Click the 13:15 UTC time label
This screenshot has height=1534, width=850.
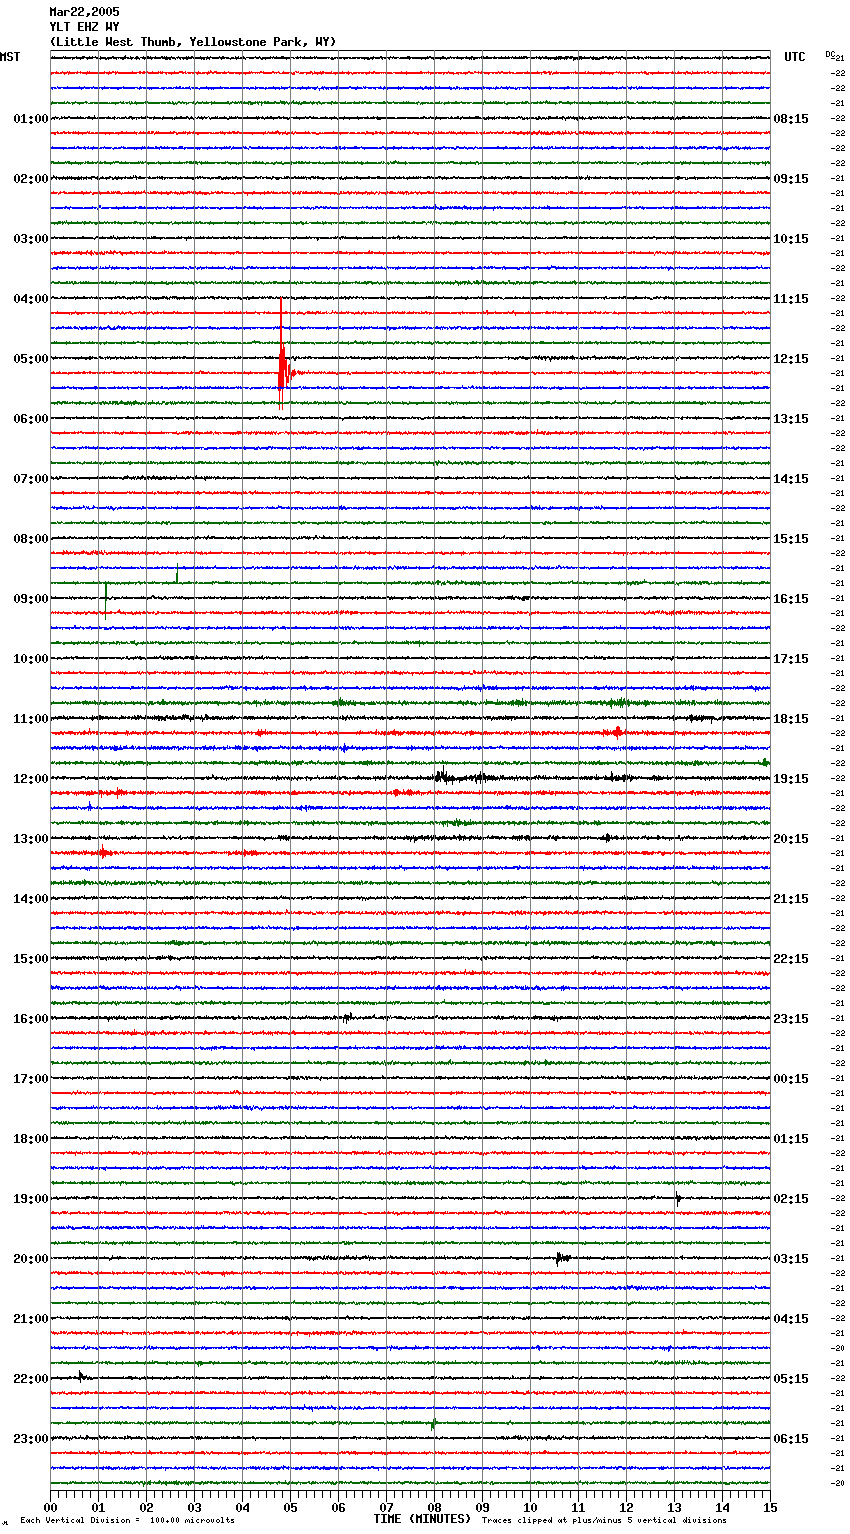pyautogui.click(x=791, y=419)
